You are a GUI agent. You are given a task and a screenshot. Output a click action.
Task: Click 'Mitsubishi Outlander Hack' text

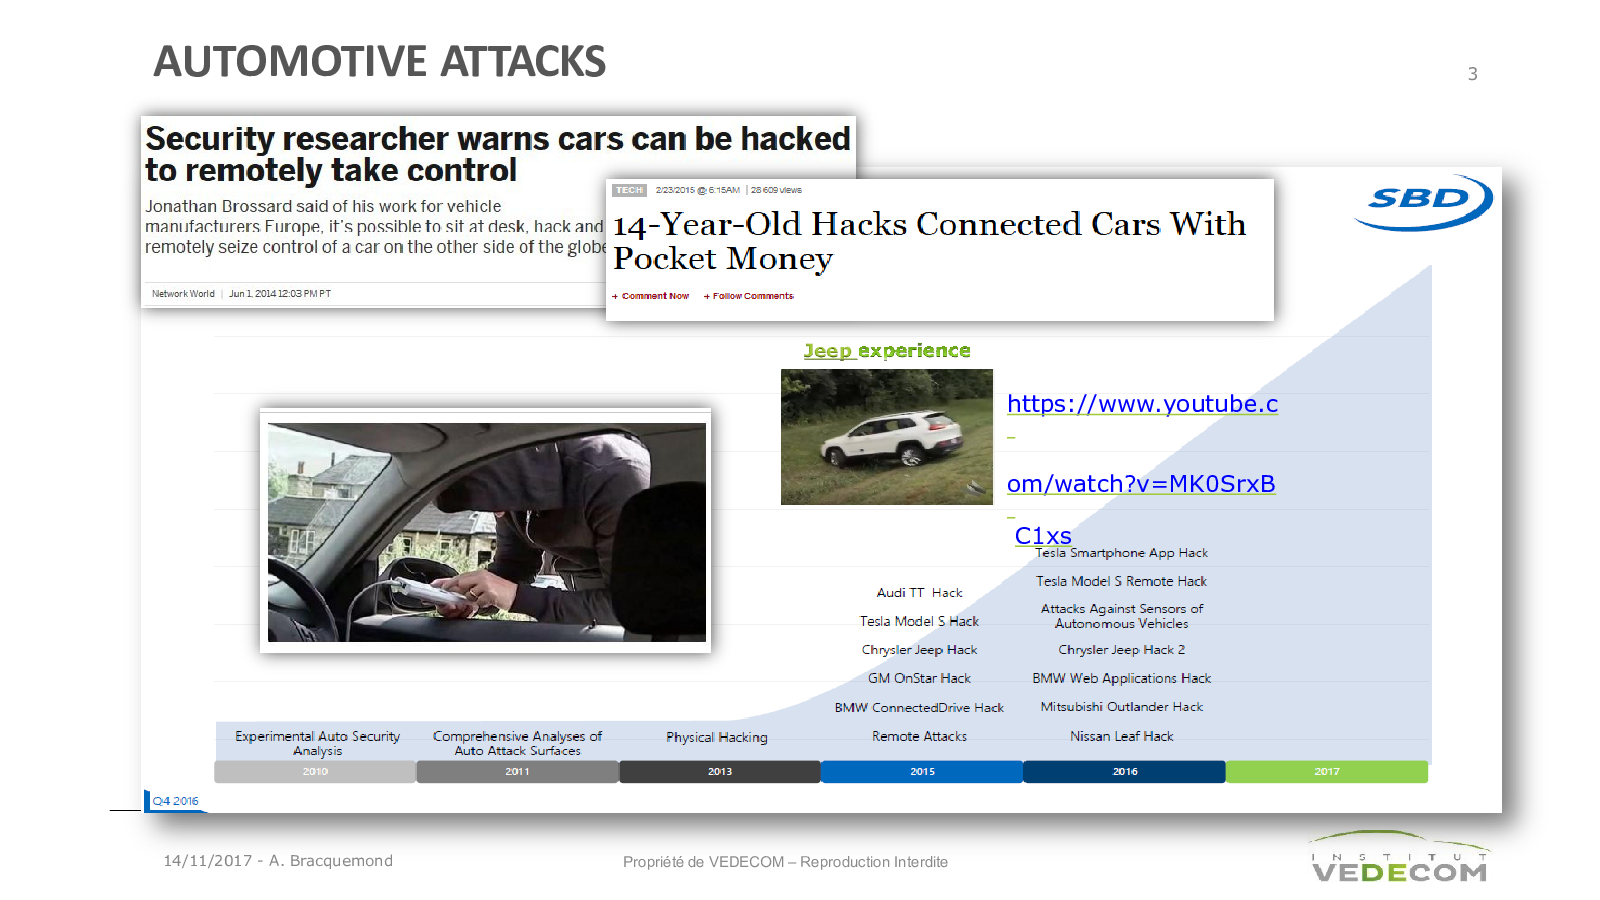(x=1122, y=707)
